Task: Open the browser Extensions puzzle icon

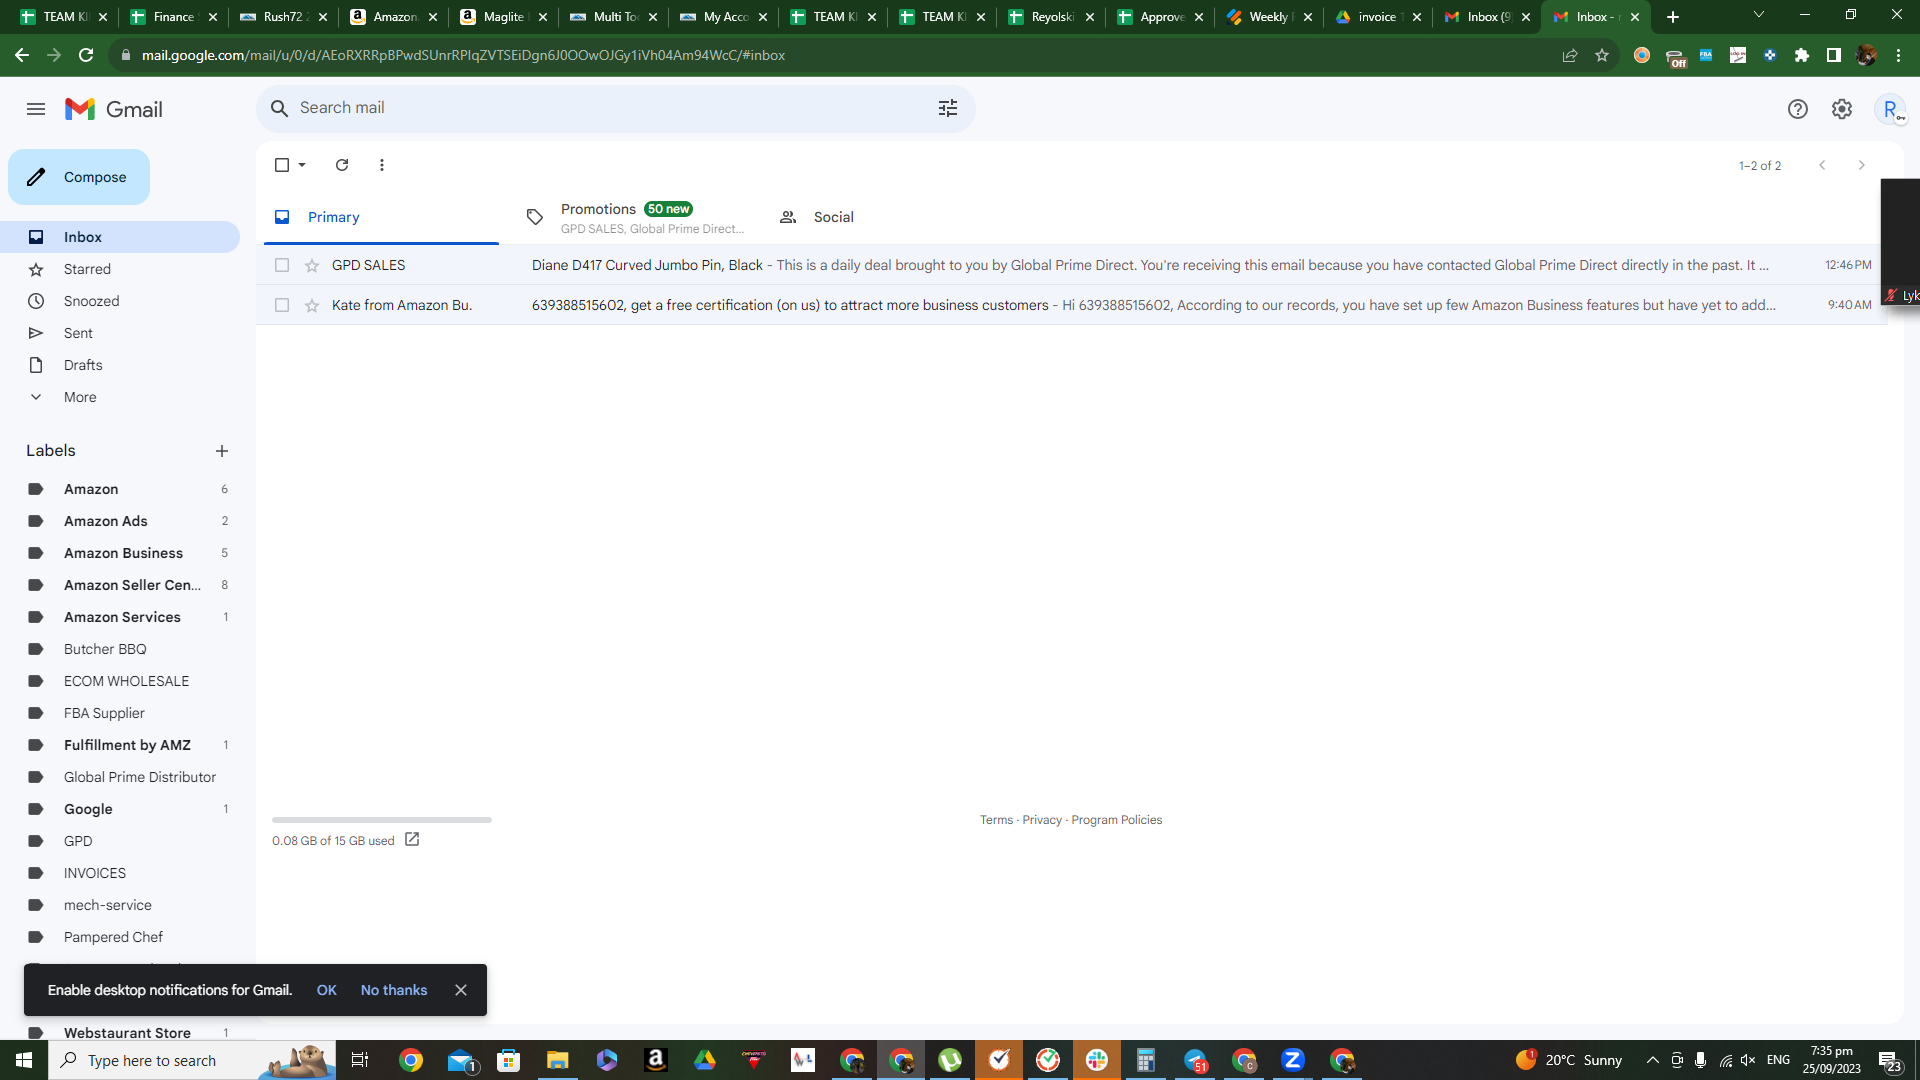Action: click(1802, 55)
